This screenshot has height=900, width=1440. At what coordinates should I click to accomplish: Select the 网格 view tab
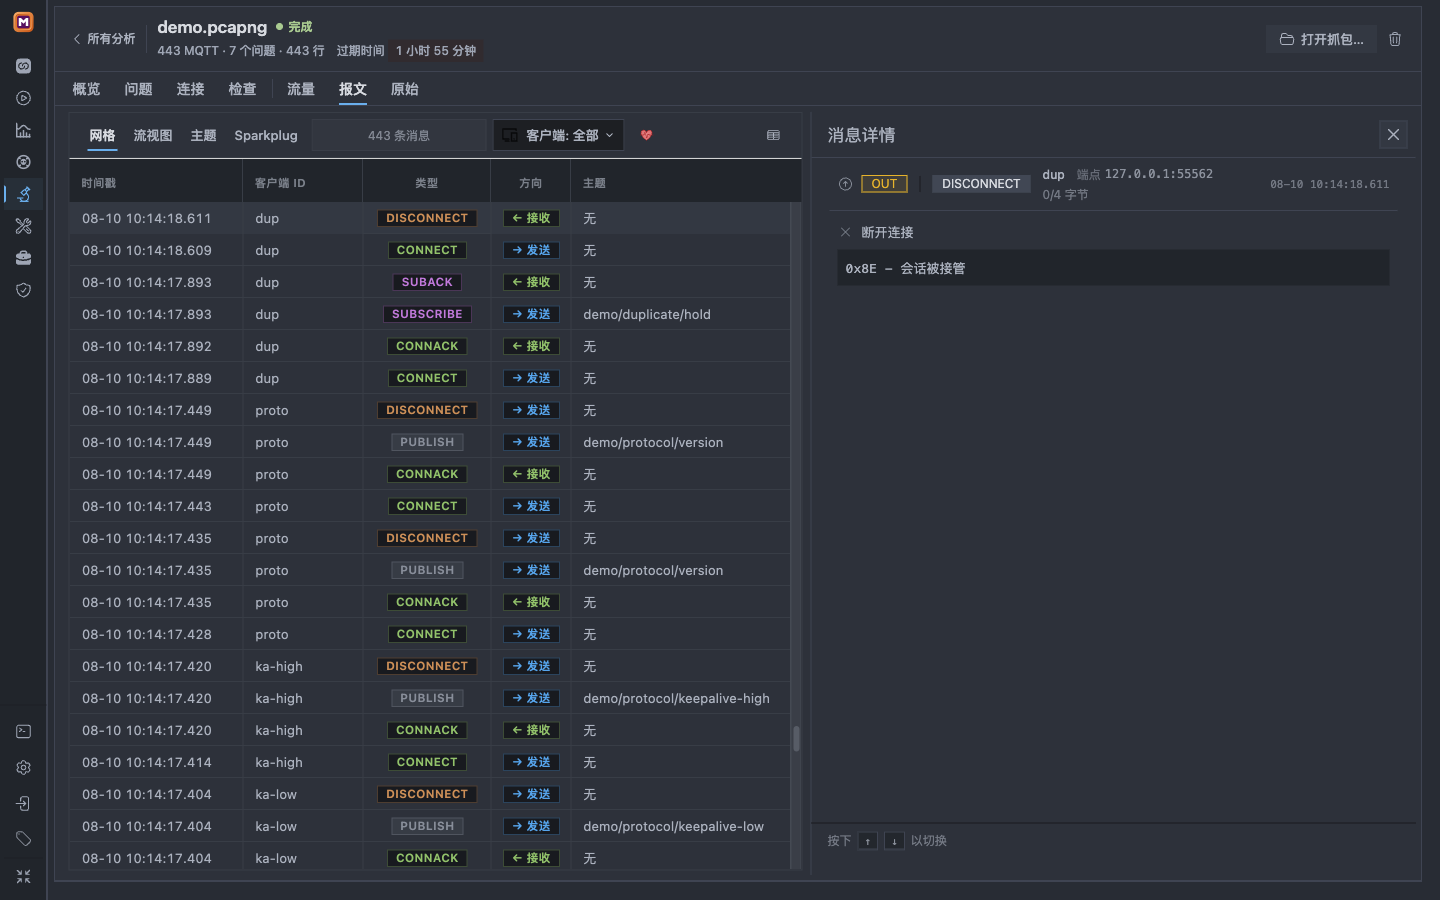click(x=102, y=135)
